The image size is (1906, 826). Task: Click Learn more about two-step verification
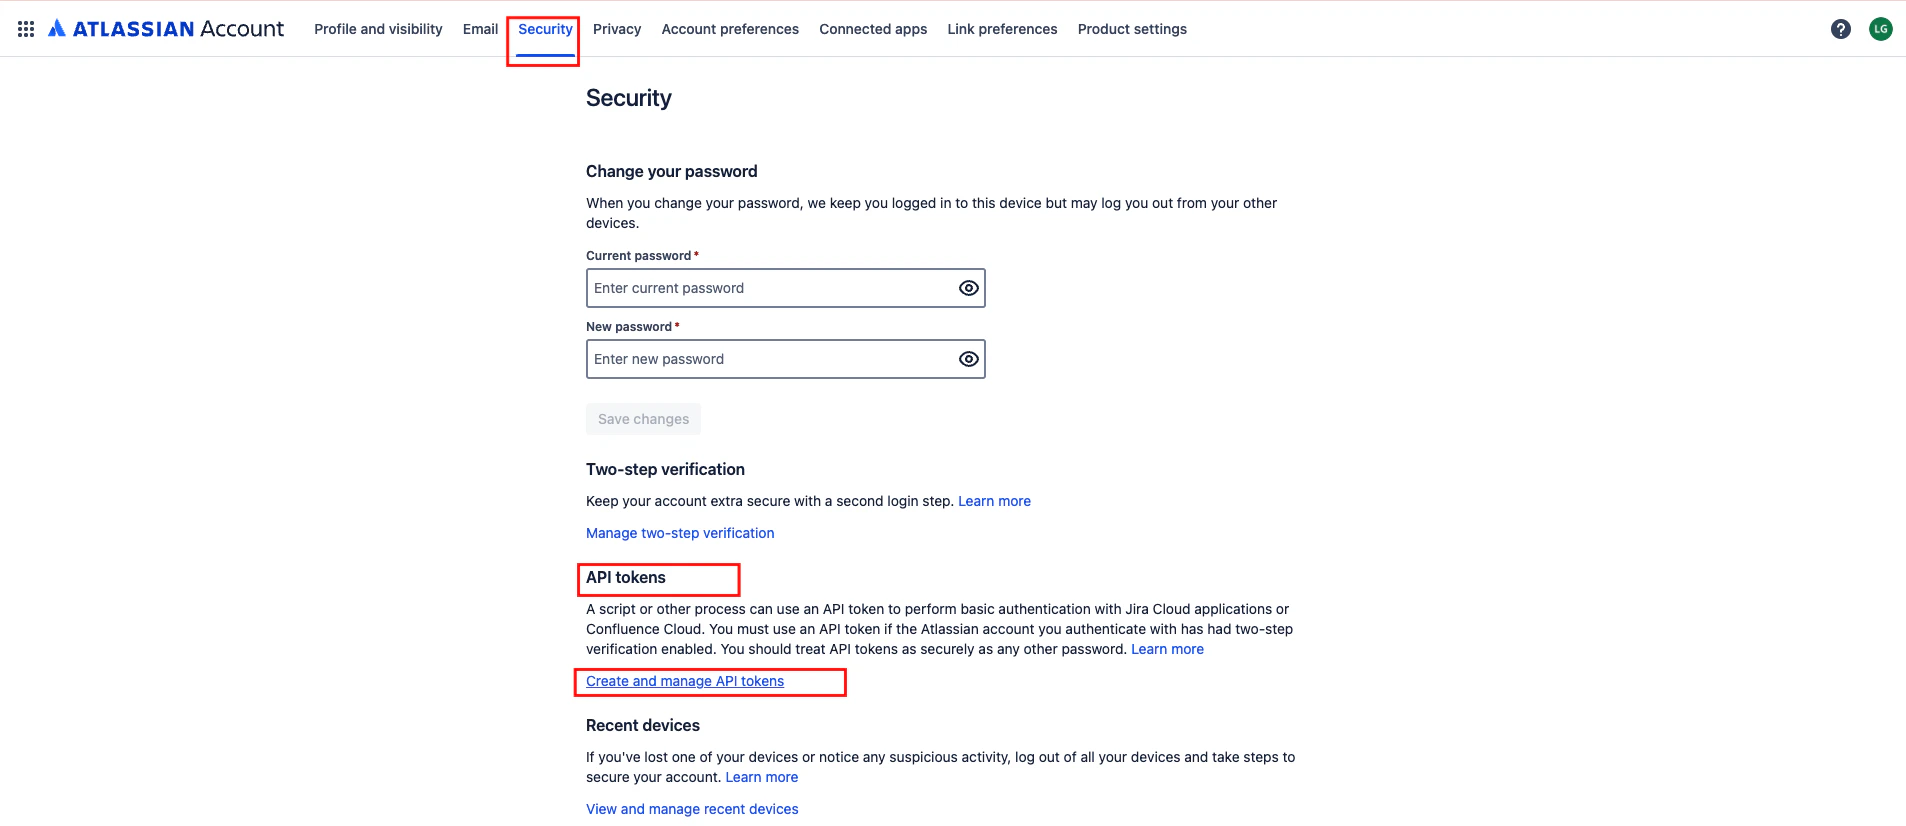pos(994,500)
